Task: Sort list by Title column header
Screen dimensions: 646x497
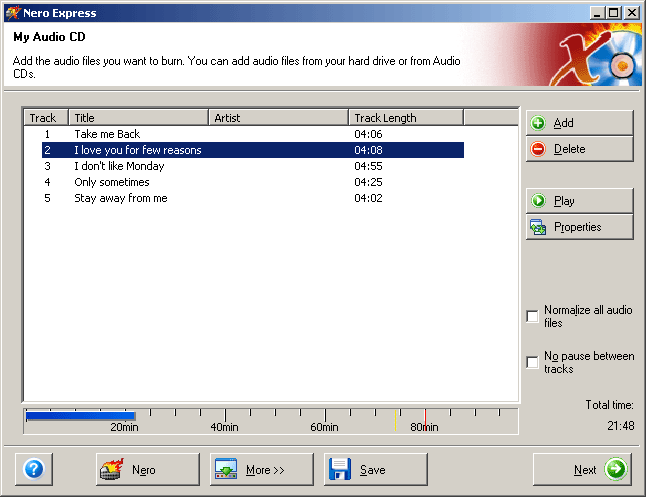Action: pyautogui.click(x=138, y=117)
